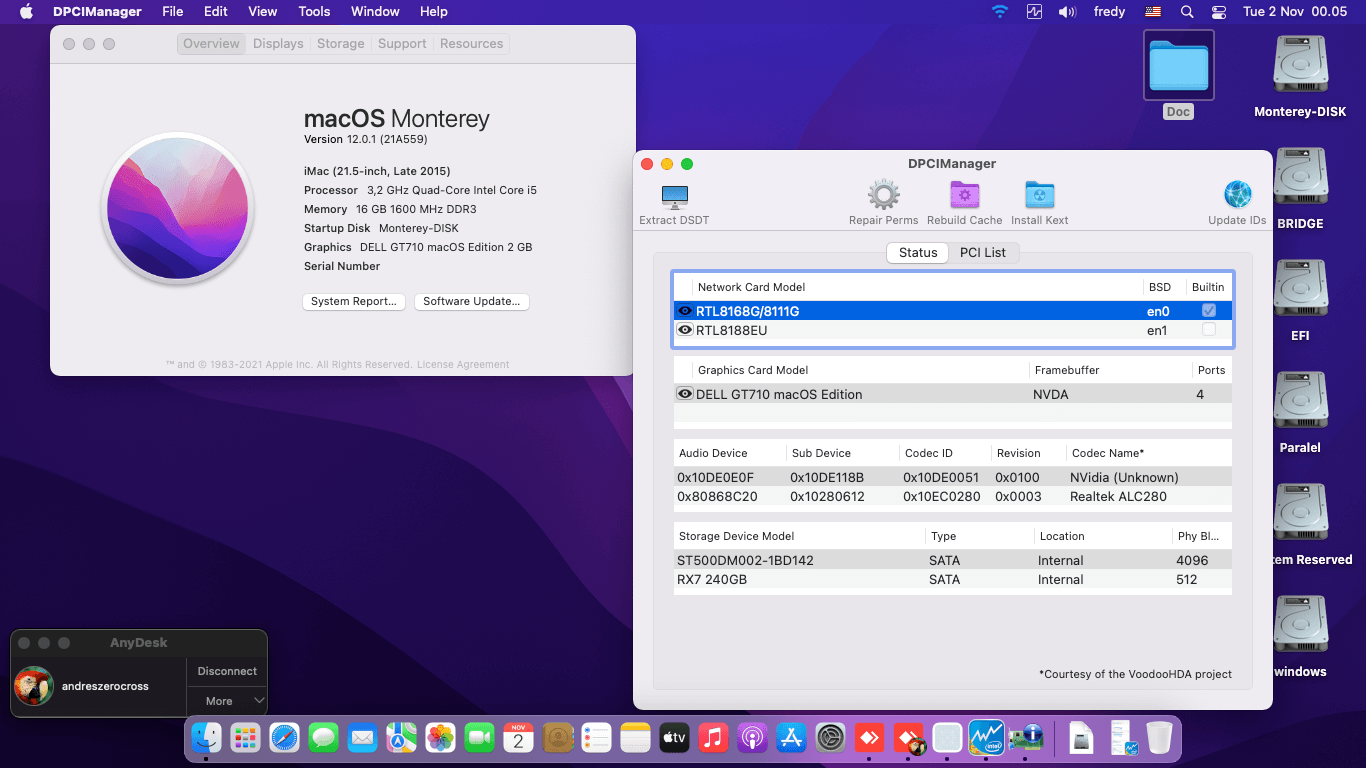1366x768 pixels.
Task: Launch Safari from the Dock
Action: 284,738
